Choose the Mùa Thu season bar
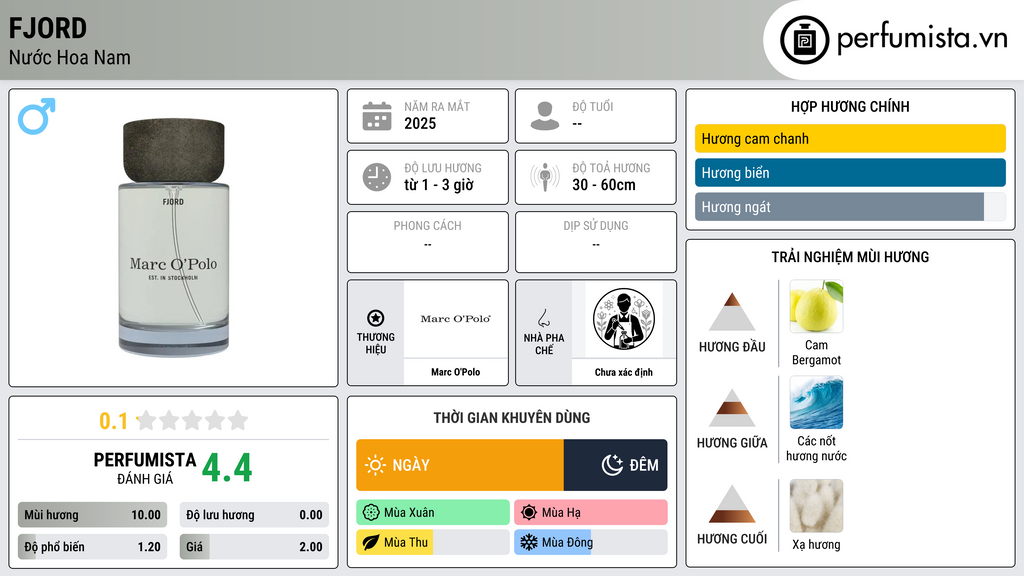 (x=433, y=542)
